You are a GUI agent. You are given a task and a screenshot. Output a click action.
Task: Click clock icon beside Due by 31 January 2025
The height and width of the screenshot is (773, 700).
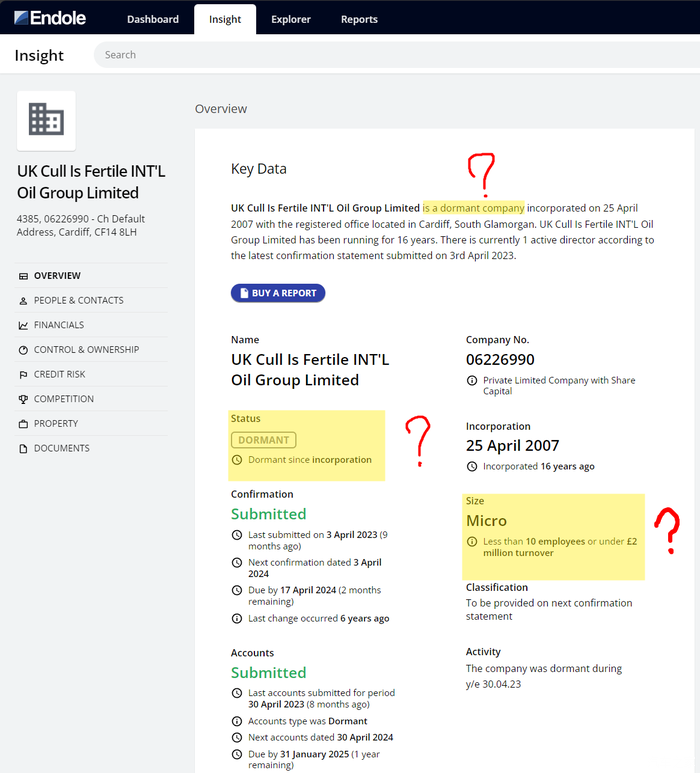point(237,754)
